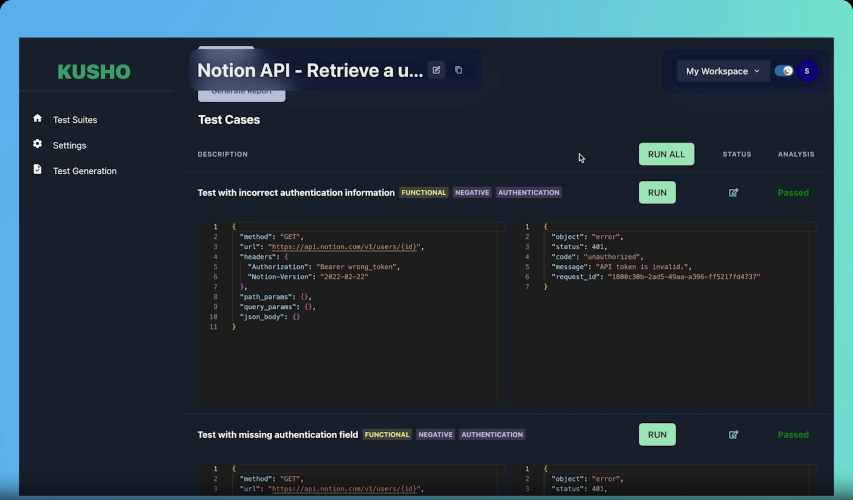Click 'Test with incorrect authentication information' title
This screenshot has height=500, width=853.
(296, 193)
